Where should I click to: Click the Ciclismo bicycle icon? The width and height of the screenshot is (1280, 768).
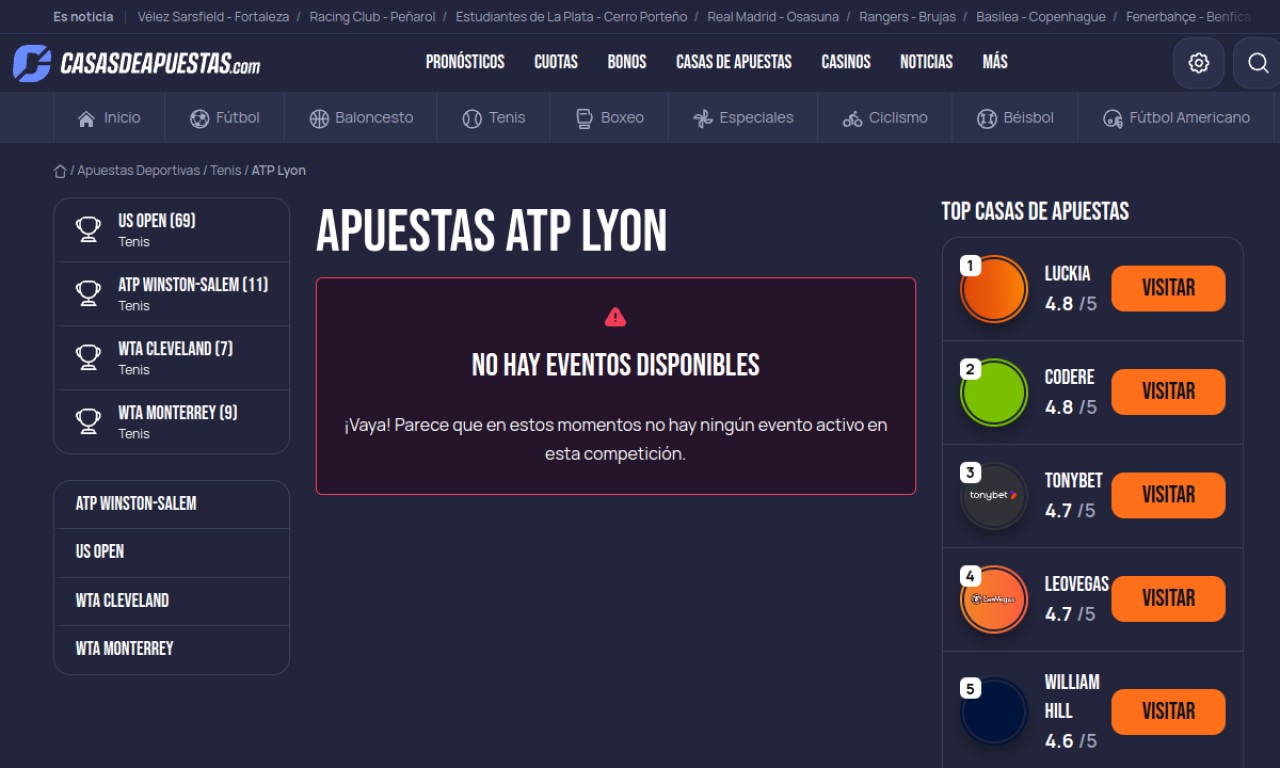852,118
